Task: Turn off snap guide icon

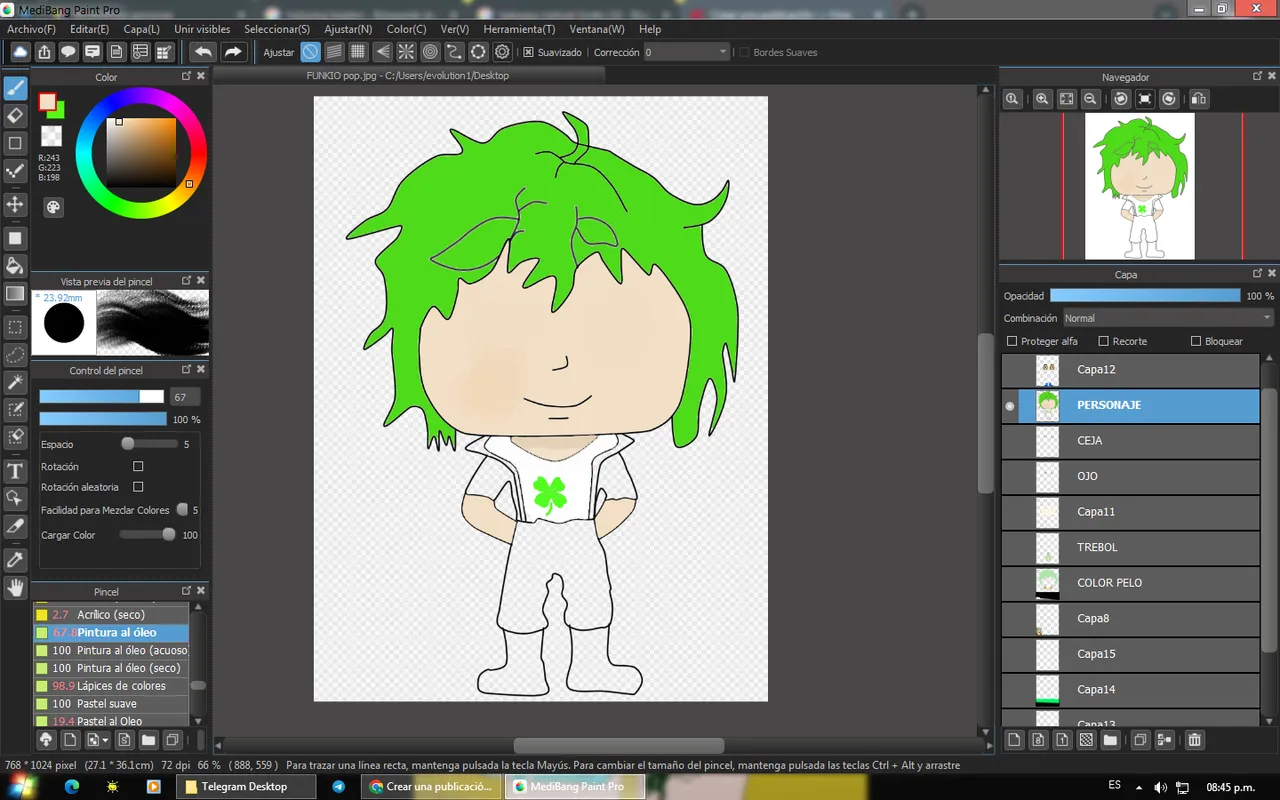Action: pyautogui.click(x=310, y=52)
